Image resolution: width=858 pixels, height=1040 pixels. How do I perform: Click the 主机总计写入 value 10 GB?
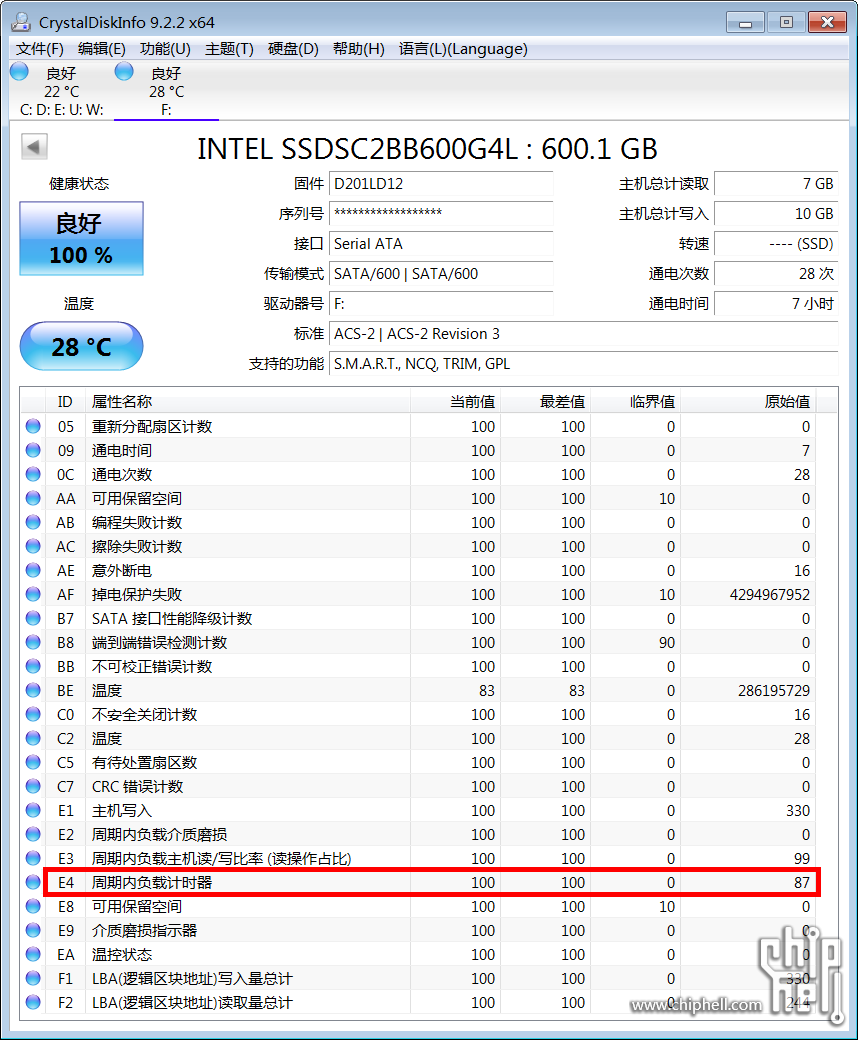click(776, 214)
